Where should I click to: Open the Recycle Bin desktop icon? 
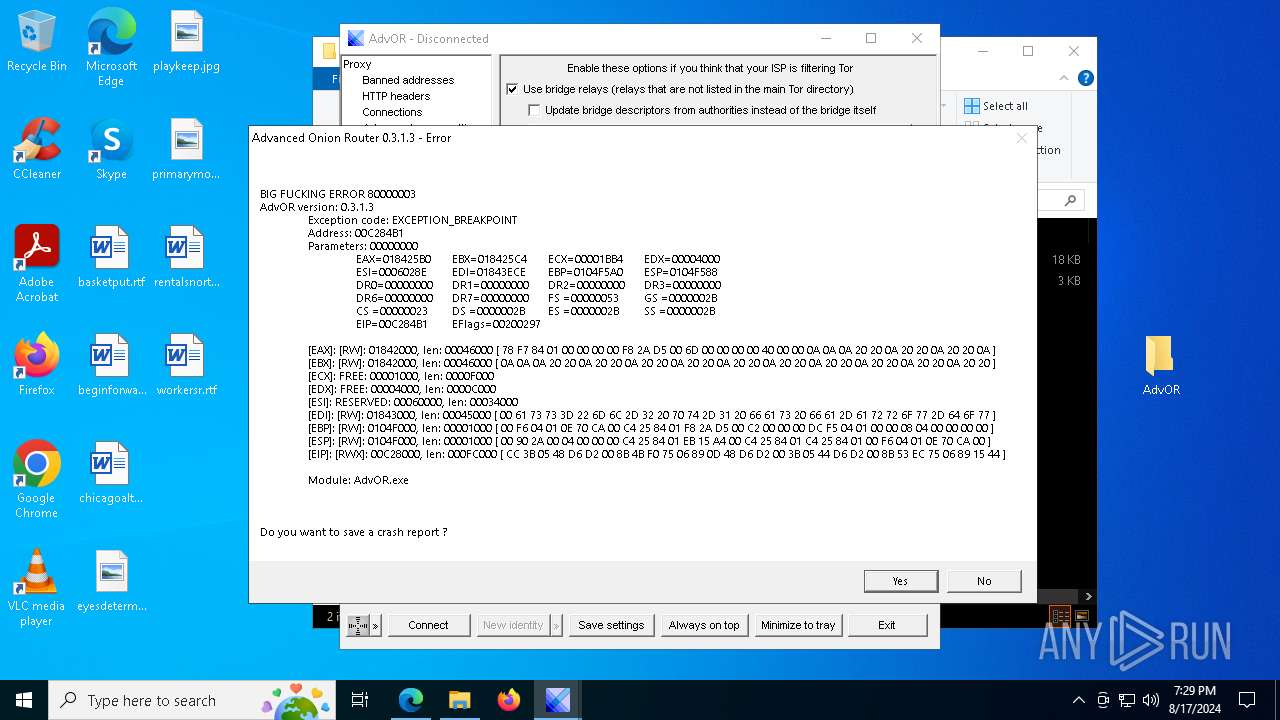37,41
